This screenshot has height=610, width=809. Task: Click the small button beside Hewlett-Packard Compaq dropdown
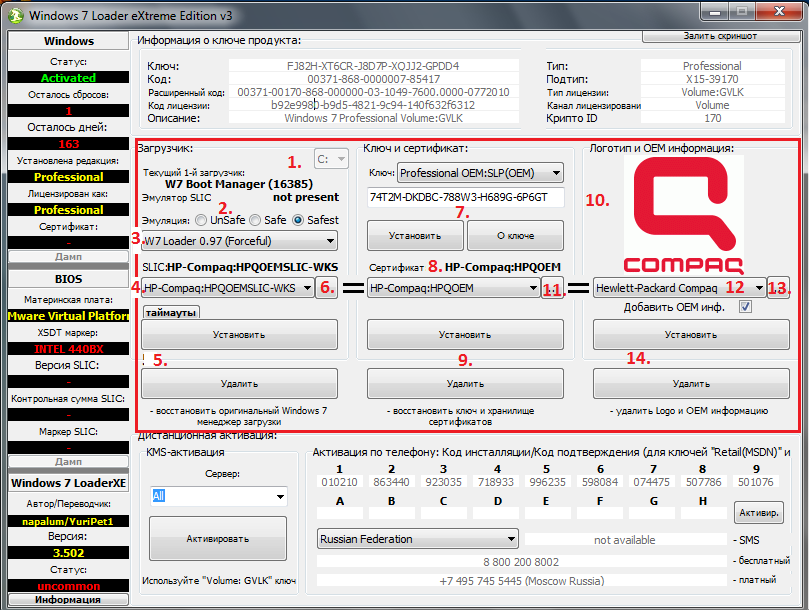(x=778, y=287)
